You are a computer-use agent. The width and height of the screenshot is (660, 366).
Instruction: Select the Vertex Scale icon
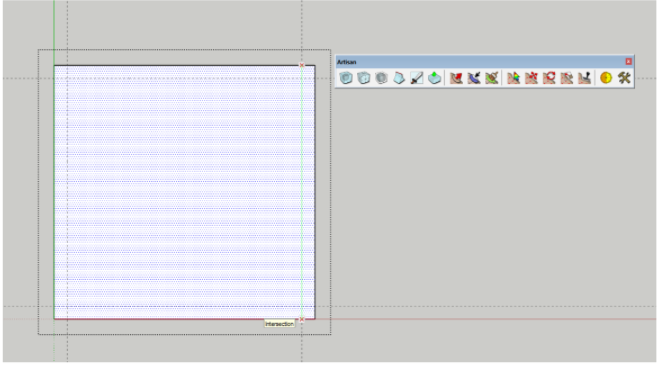coord(567,78)
